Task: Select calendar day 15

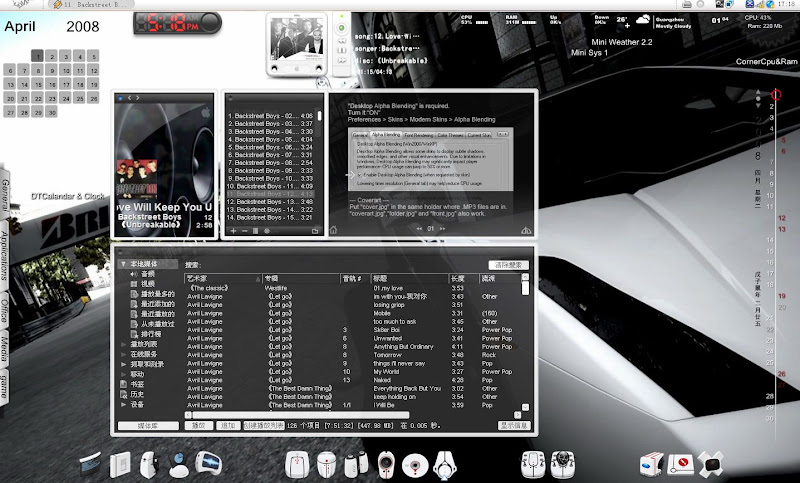Action: 37,84
